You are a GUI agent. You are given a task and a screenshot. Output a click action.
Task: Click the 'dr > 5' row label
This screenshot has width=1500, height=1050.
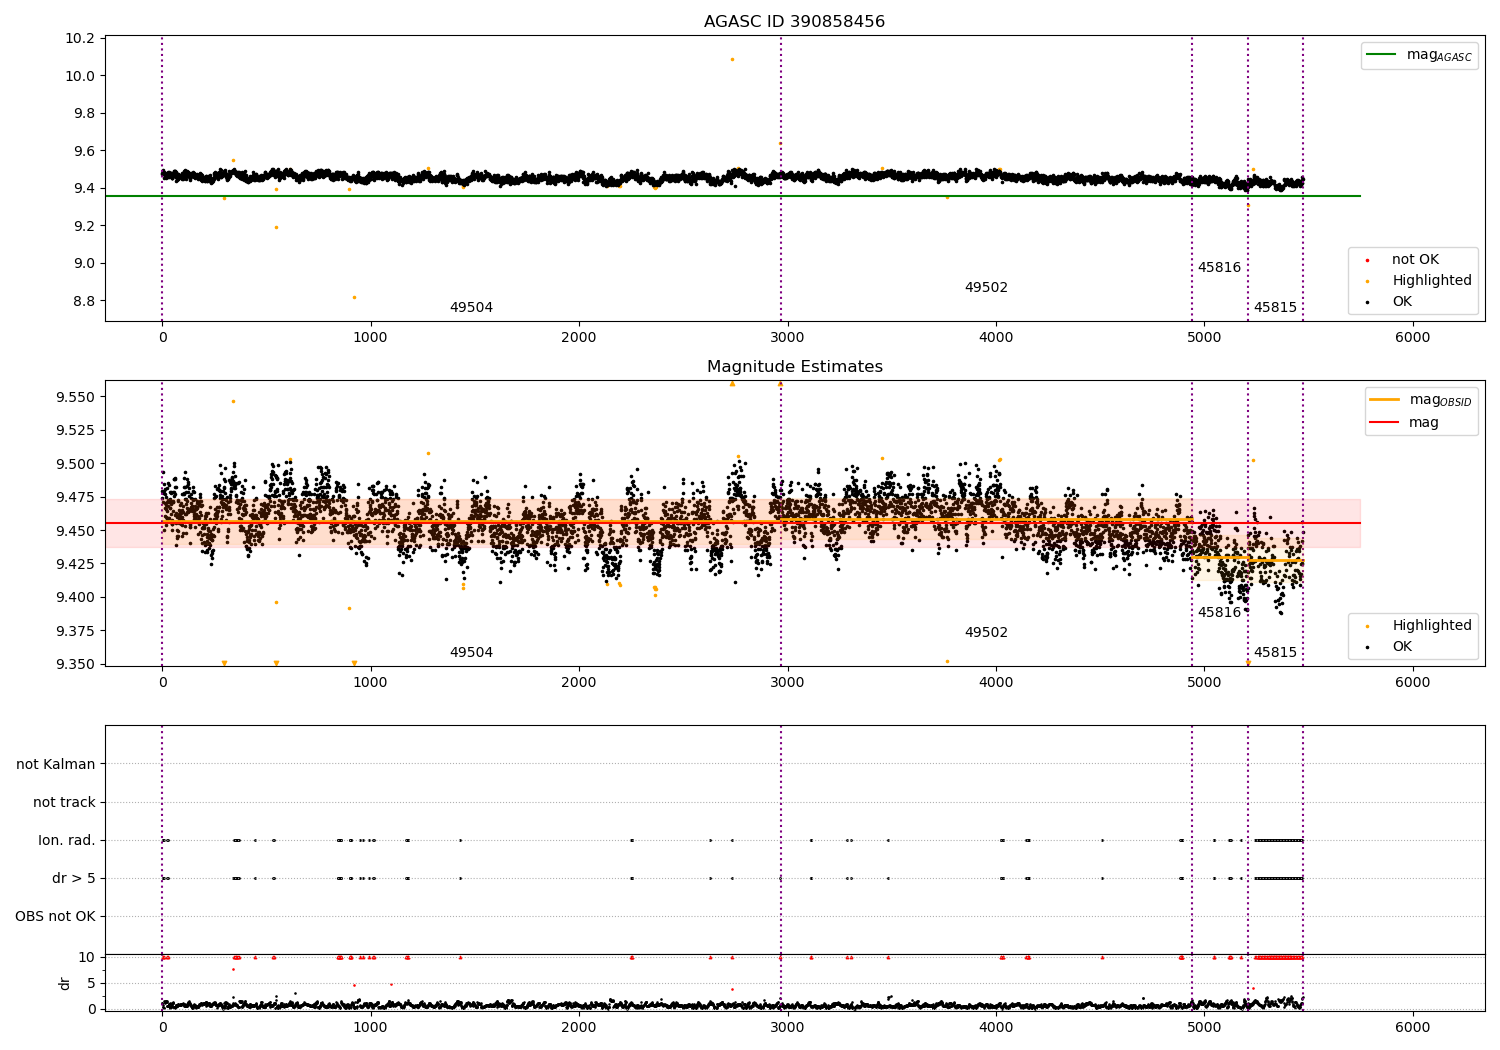[x=74, y=879]
